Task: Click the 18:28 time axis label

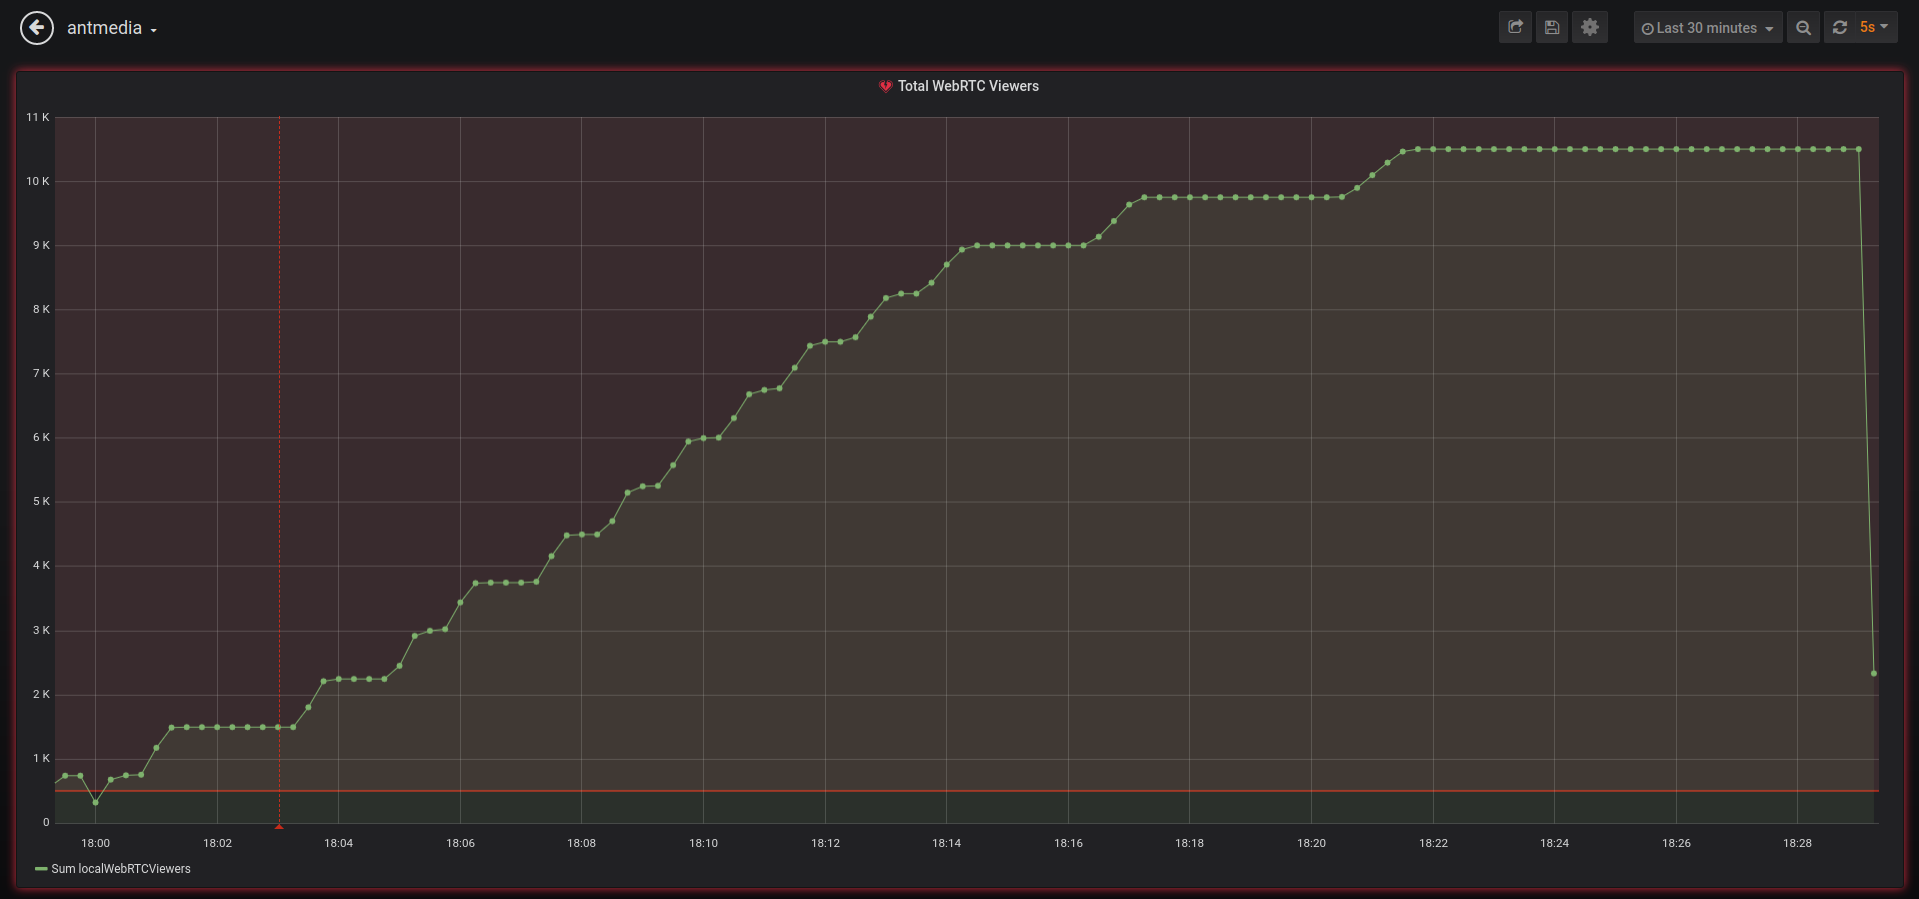Action: coord(1798,843)
